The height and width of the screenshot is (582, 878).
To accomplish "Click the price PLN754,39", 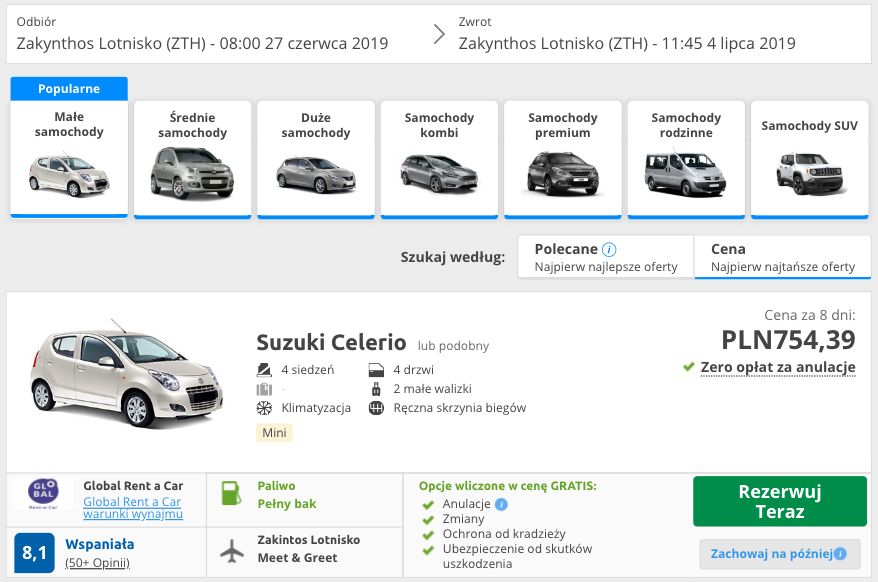I will (x=788, y=339).
